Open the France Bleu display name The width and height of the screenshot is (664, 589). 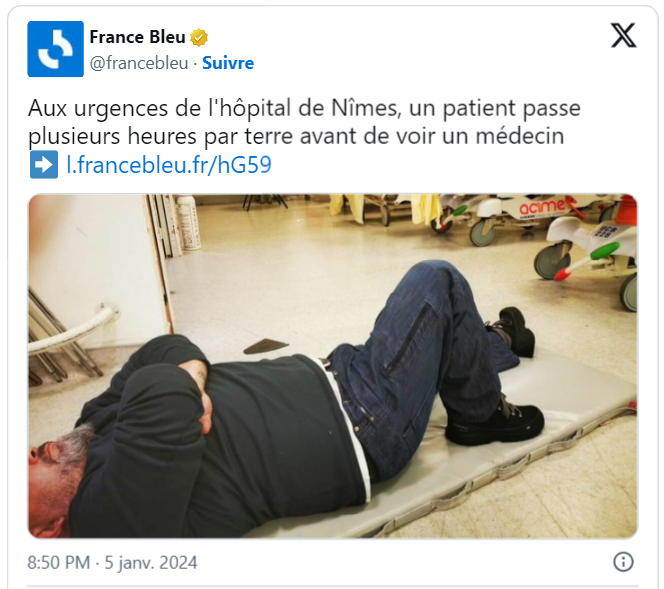tap(137, 37)
